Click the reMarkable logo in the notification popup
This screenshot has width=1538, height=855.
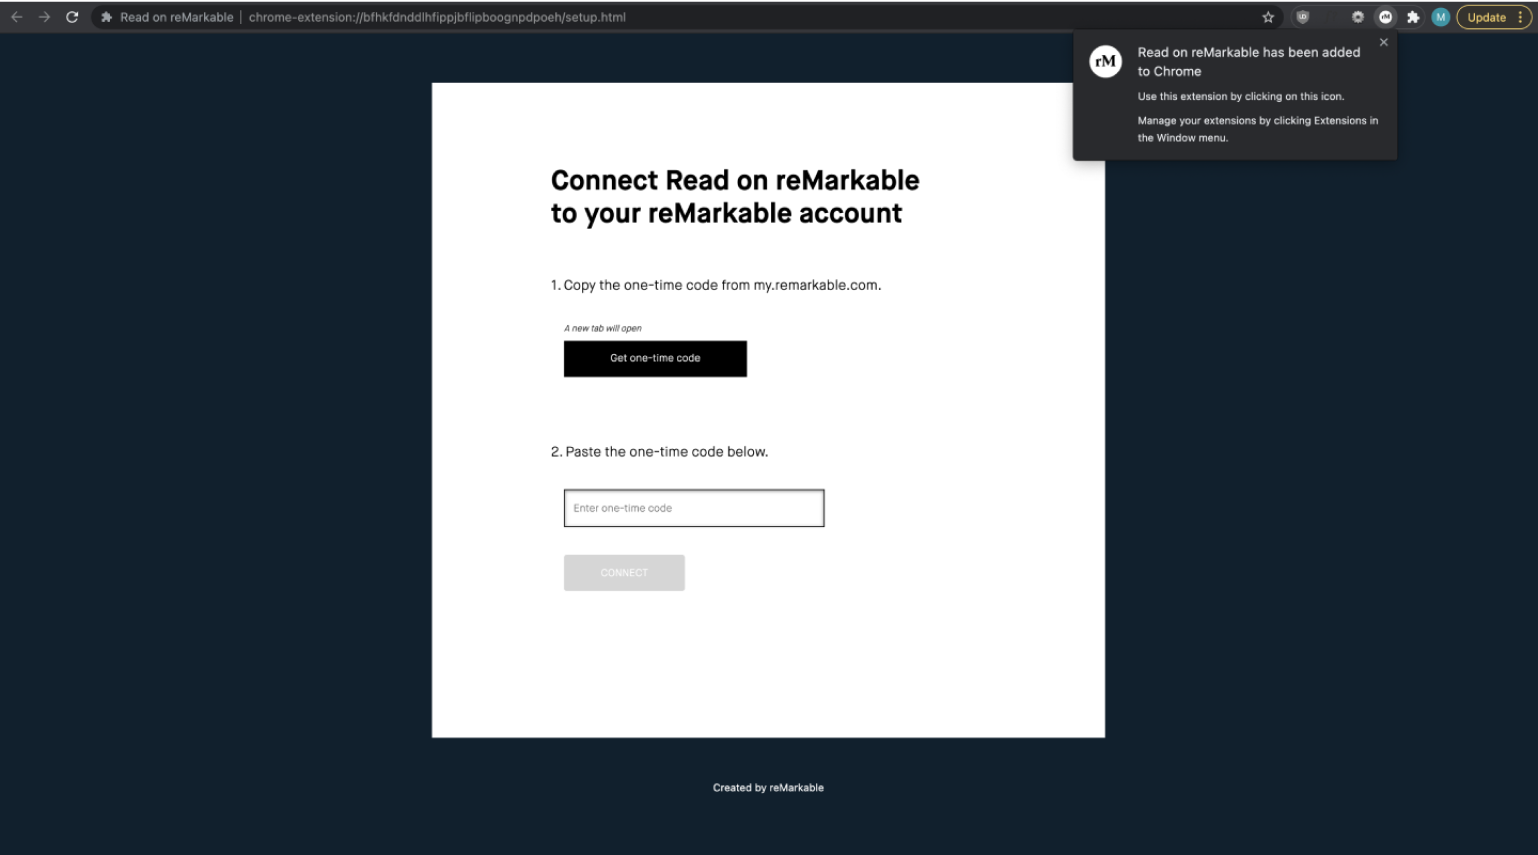pos(1106,61)
